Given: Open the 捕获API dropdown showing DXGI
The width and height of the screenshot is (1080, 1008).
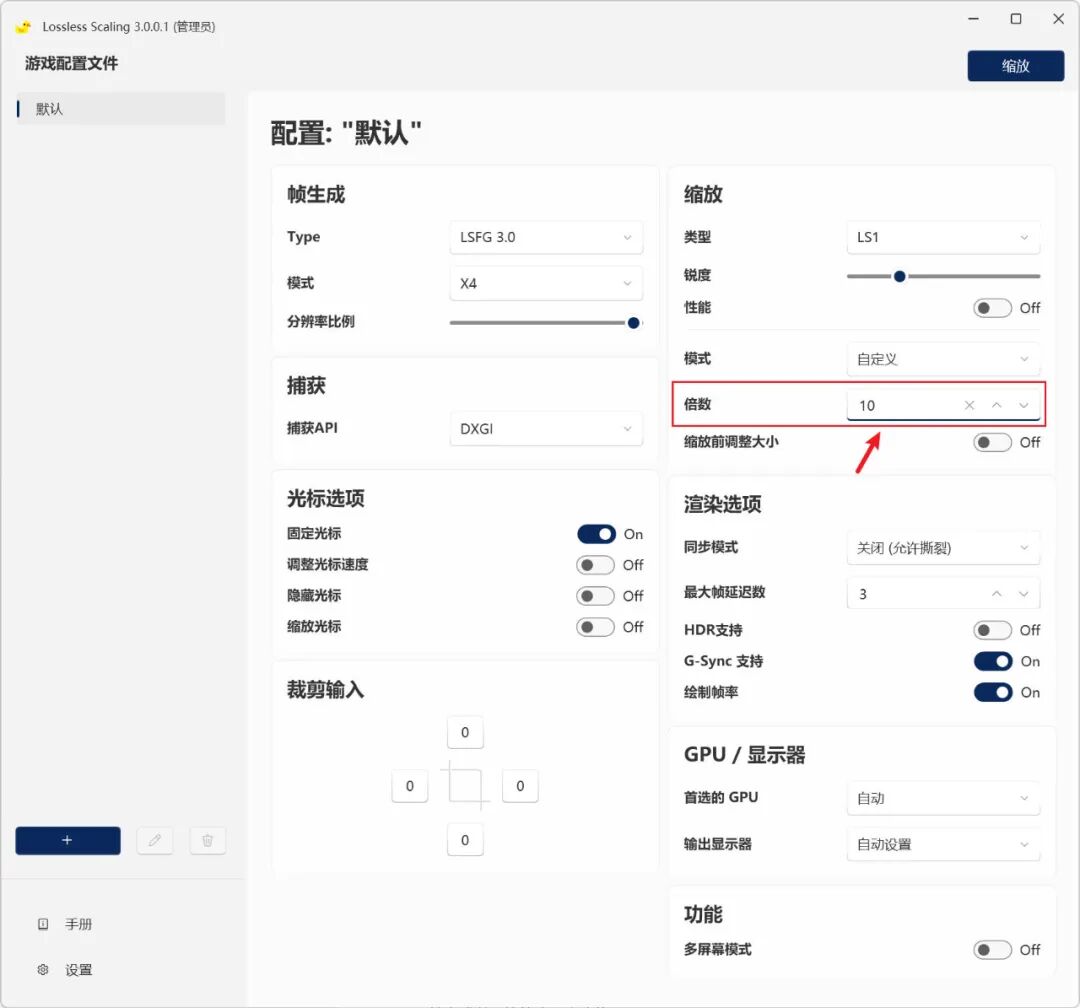Looking at the screenshot, I should pos(545,429).
